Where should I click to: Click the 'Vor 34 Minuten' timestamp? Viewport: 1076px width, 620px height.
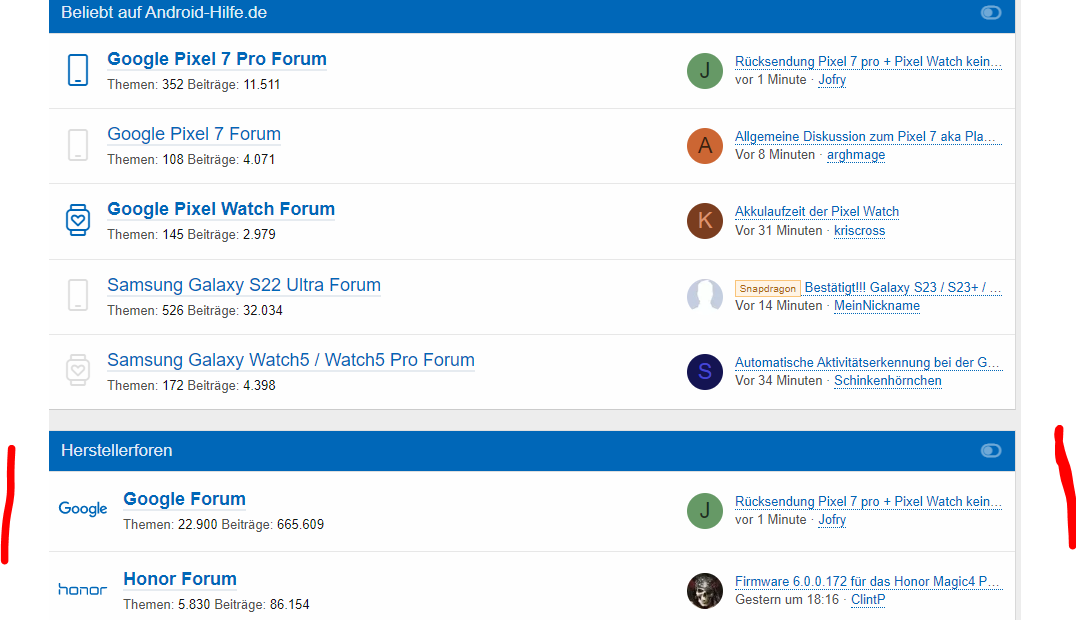pyautogui.click(x=778, y=380)
